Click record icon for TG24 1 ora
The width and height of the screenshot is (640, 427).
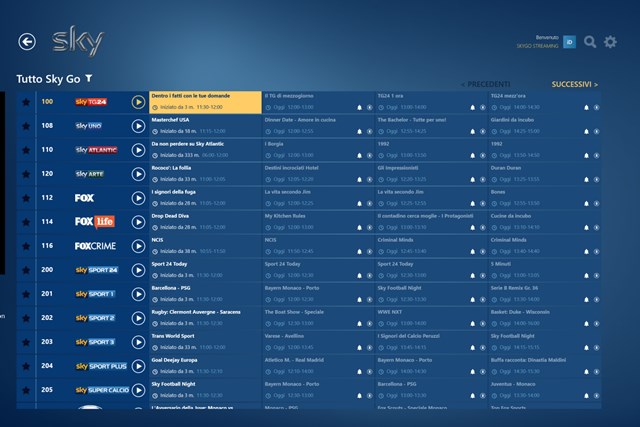point(483,108)
